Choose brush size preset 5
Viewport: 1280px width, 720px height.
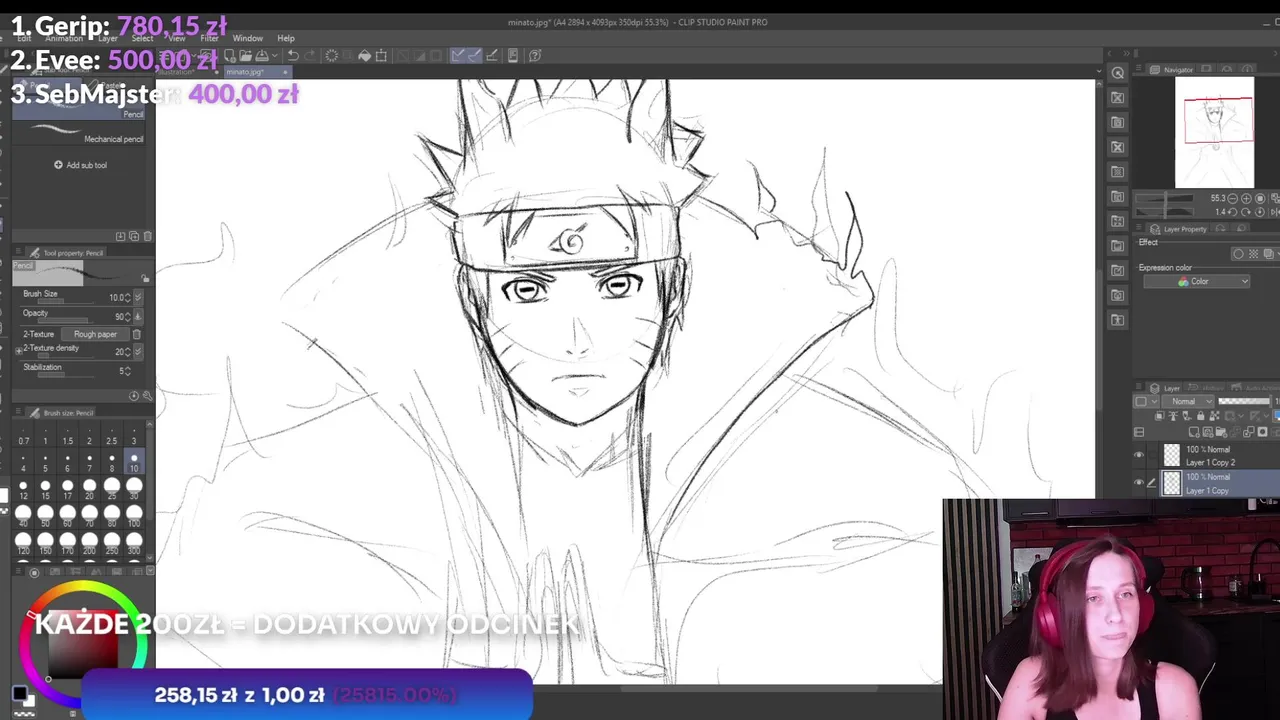tap(45, 462)
